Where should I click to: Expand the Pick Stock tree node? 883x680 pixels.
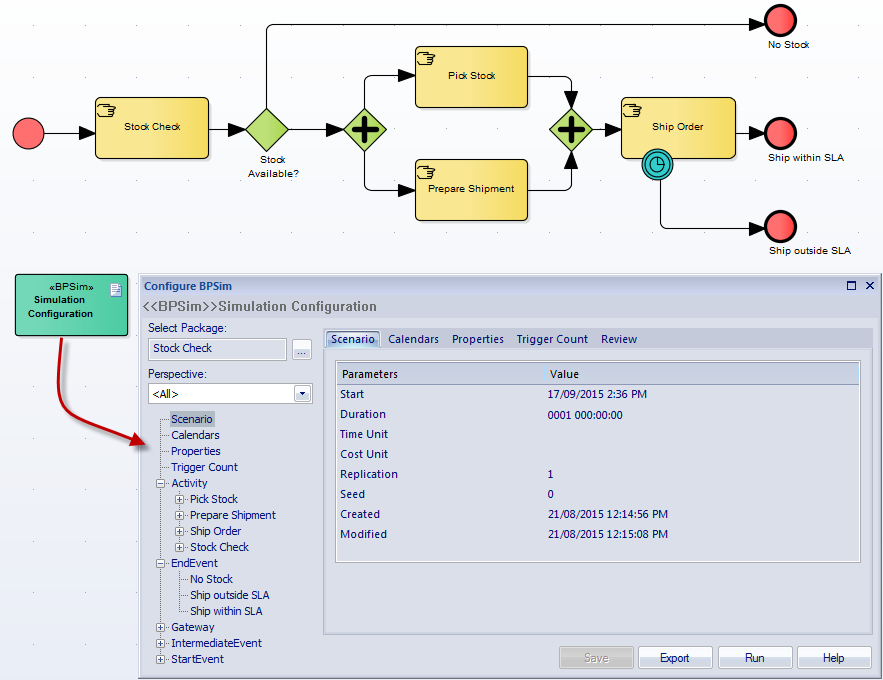180,499
